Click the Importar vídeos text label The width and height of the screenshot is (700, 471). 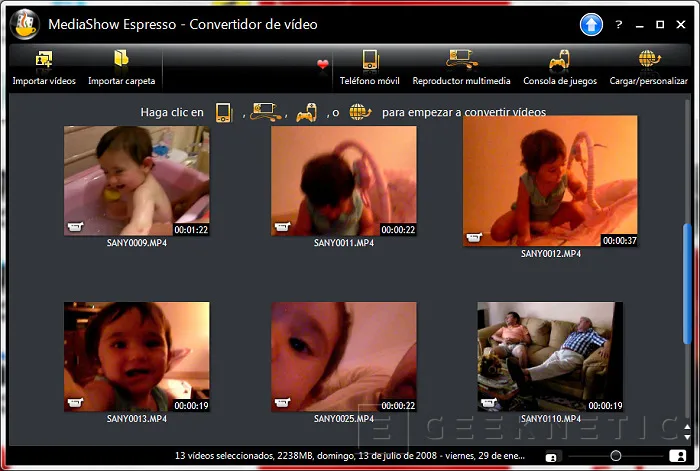[x=44, y=81]
